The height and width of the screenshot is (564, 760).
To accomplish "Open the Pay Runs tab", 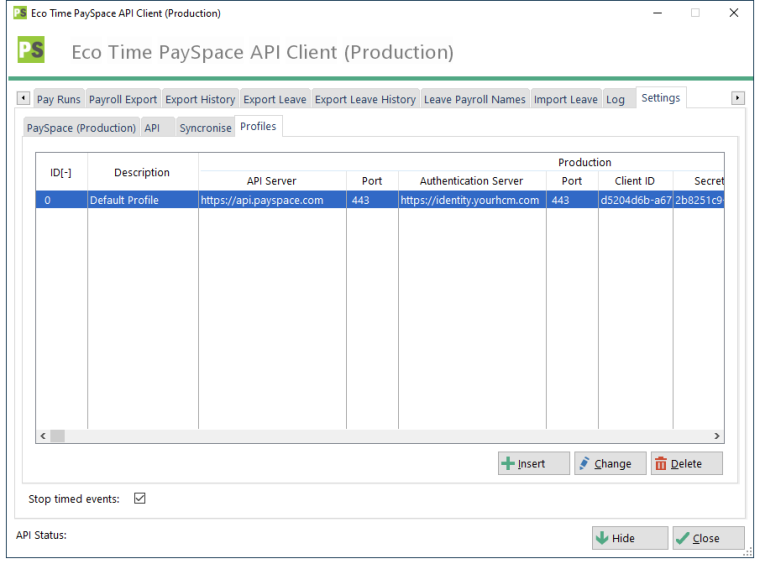I will click(x=58, y=99).
